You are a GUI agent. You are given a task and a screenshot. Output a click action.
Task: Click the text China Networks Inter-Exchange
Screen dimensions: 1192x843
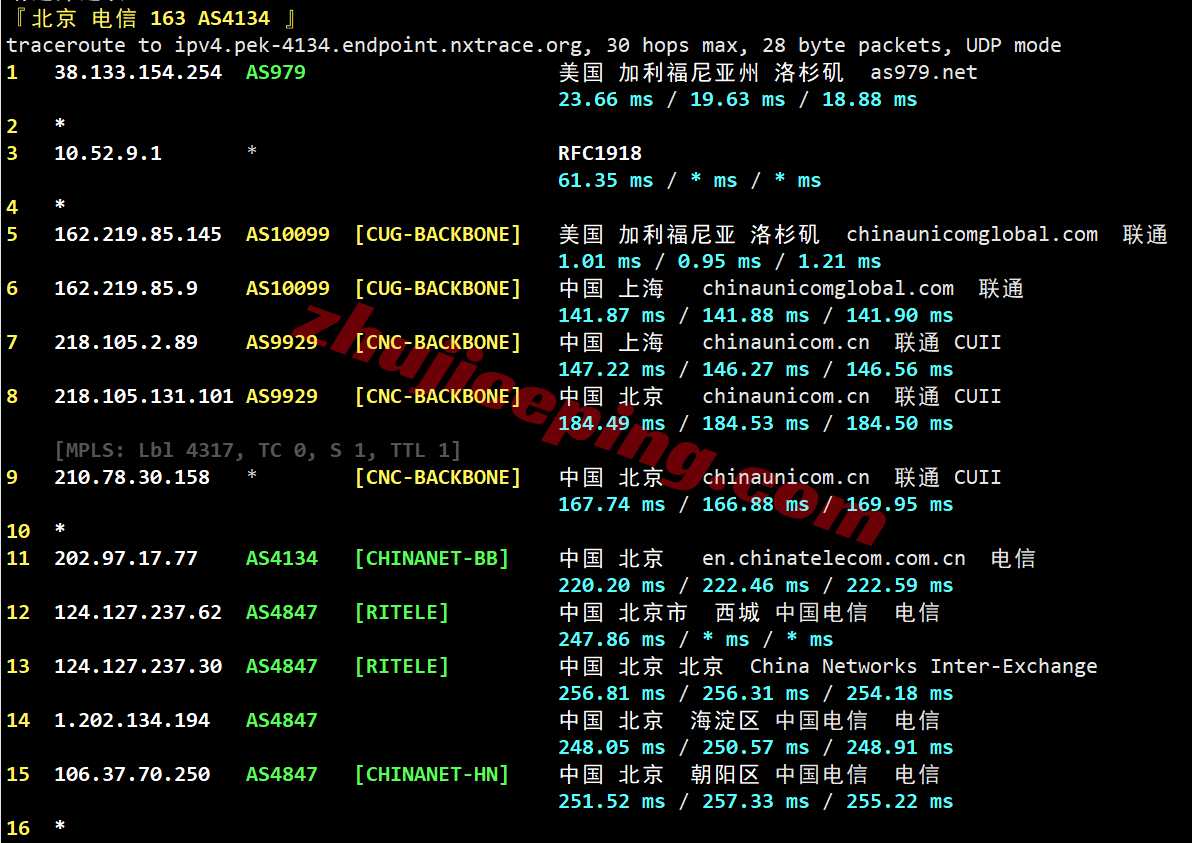coord(924,666)
